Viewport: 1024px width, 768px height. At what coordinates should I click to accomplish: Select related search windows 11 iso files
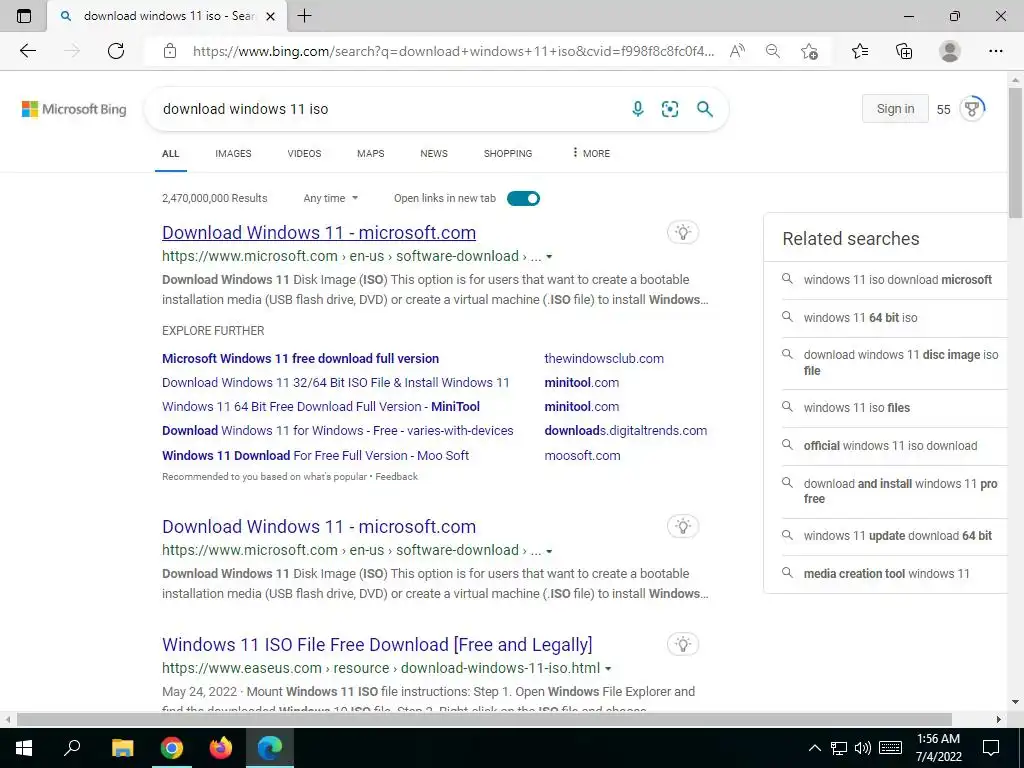point(856,408)
